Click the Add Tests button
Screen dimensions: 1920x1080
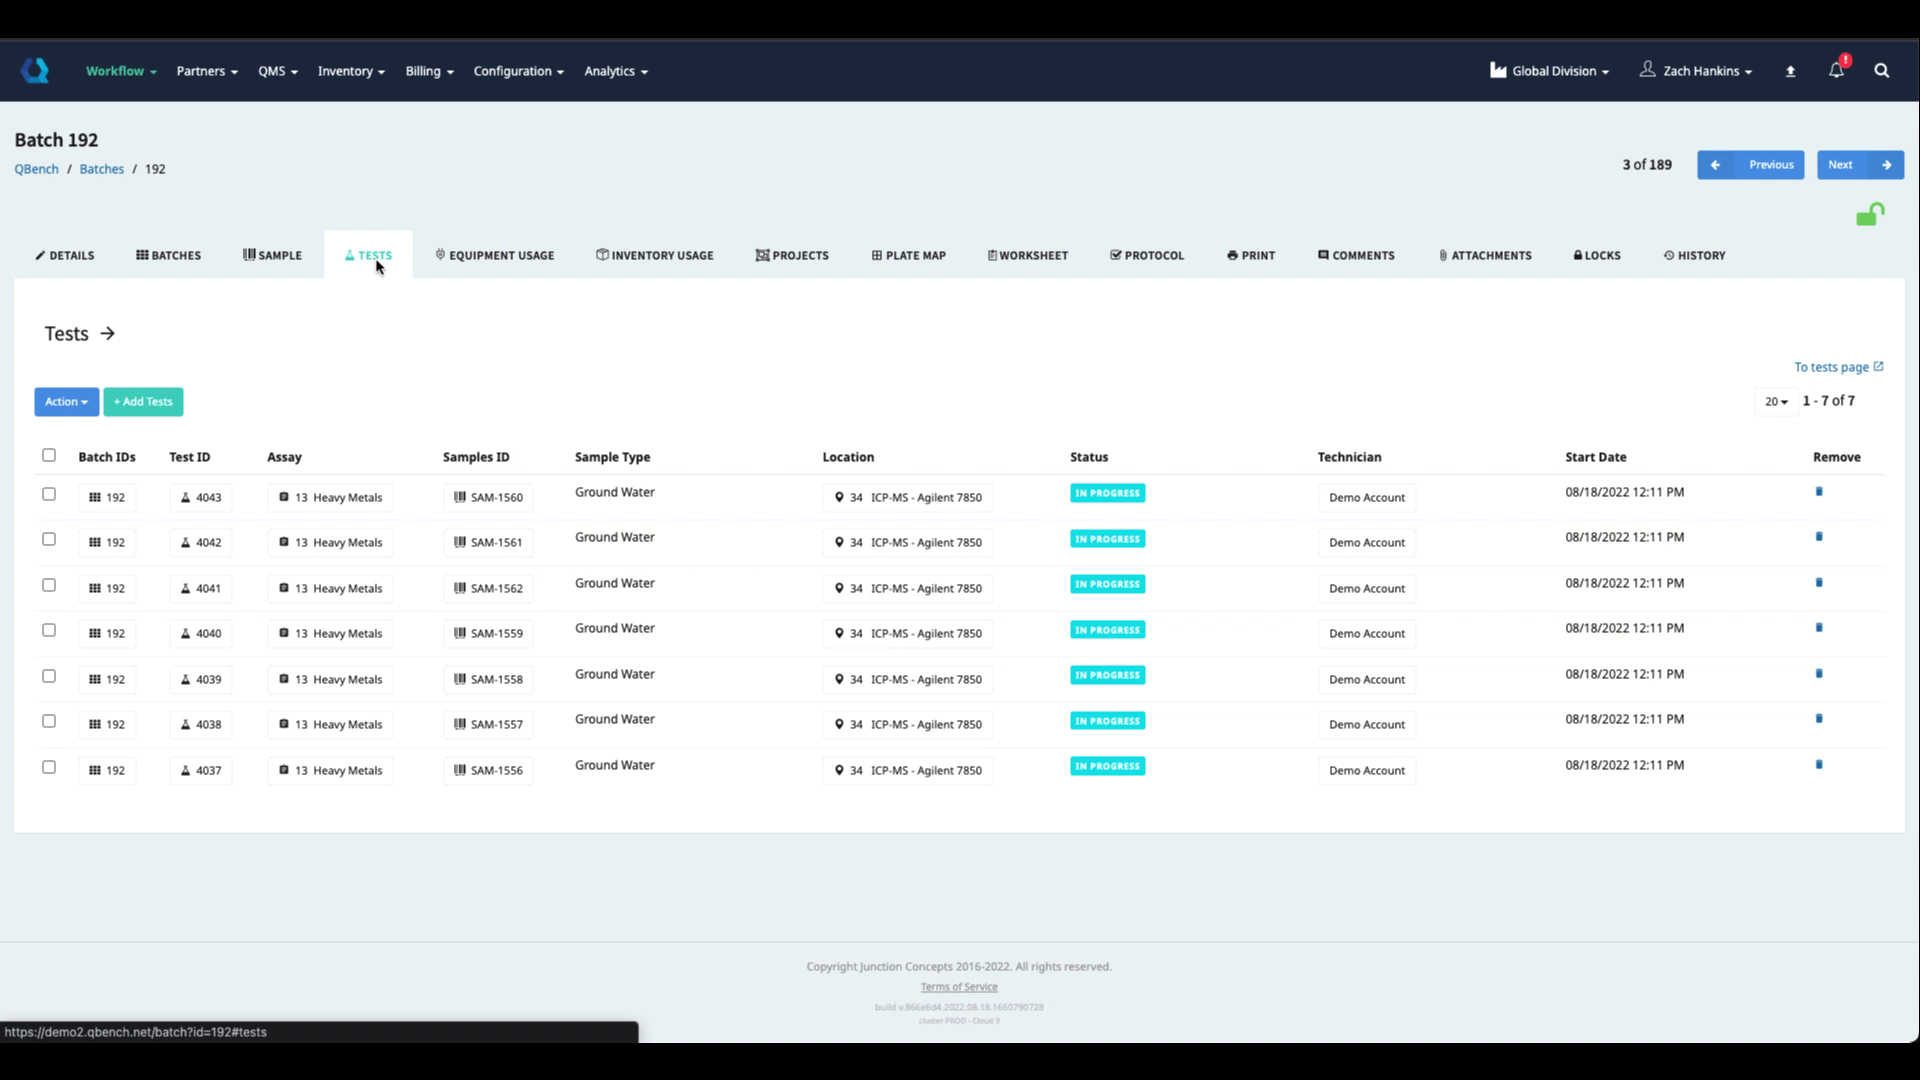point(143,402)
